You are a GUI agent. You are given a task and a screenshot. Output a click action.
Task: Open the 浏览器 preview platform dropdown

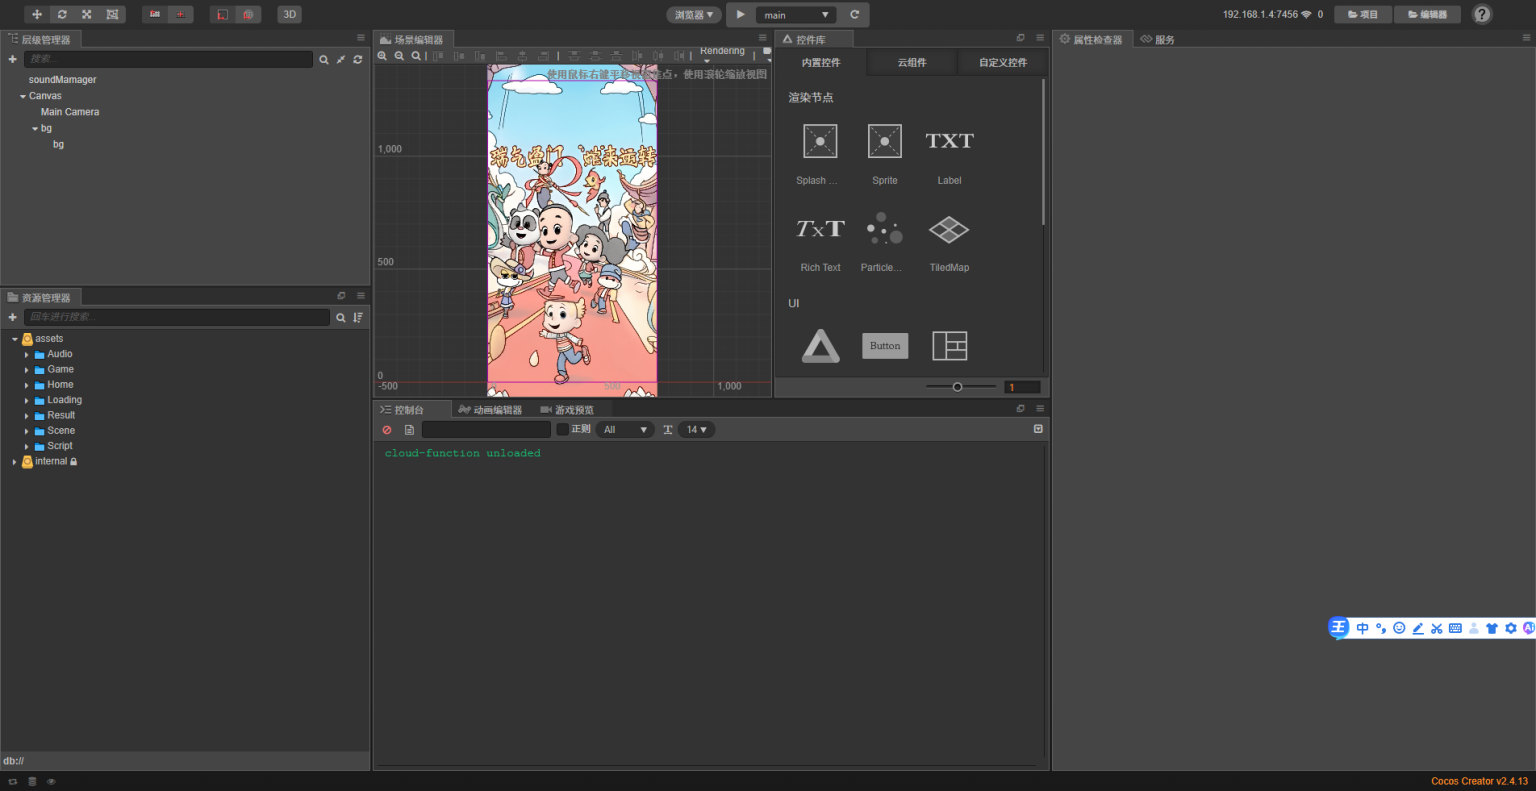point(694,15)
